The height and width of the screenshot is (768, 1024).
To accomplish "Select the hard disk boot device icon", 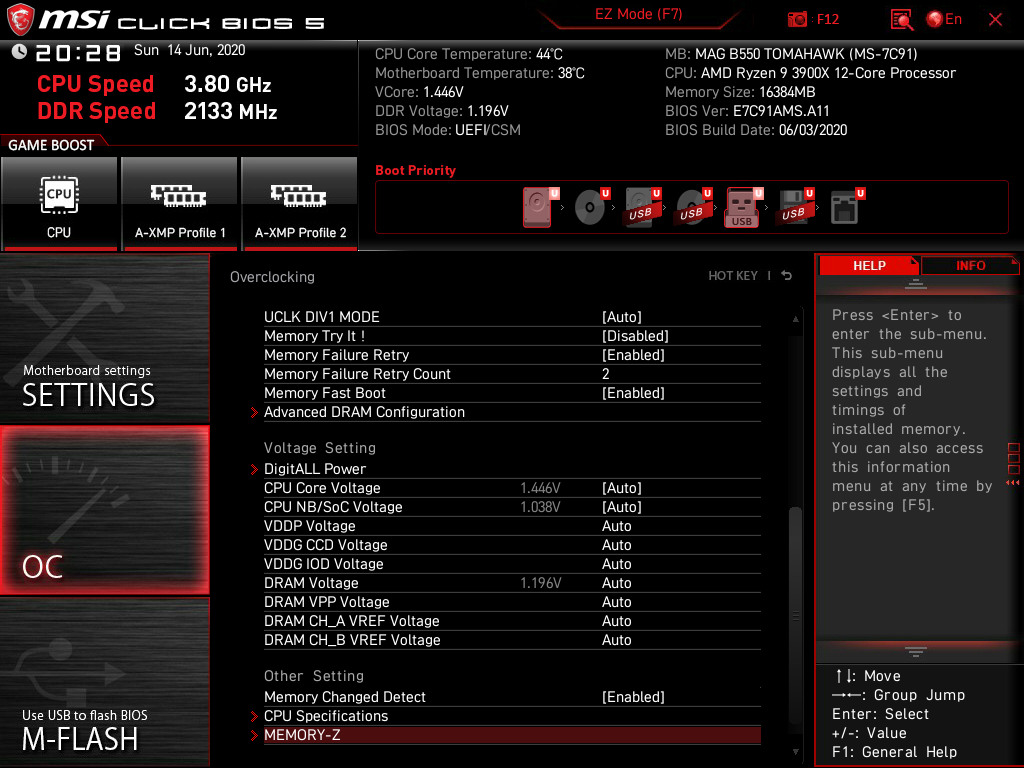I will (x=541, y=207).
